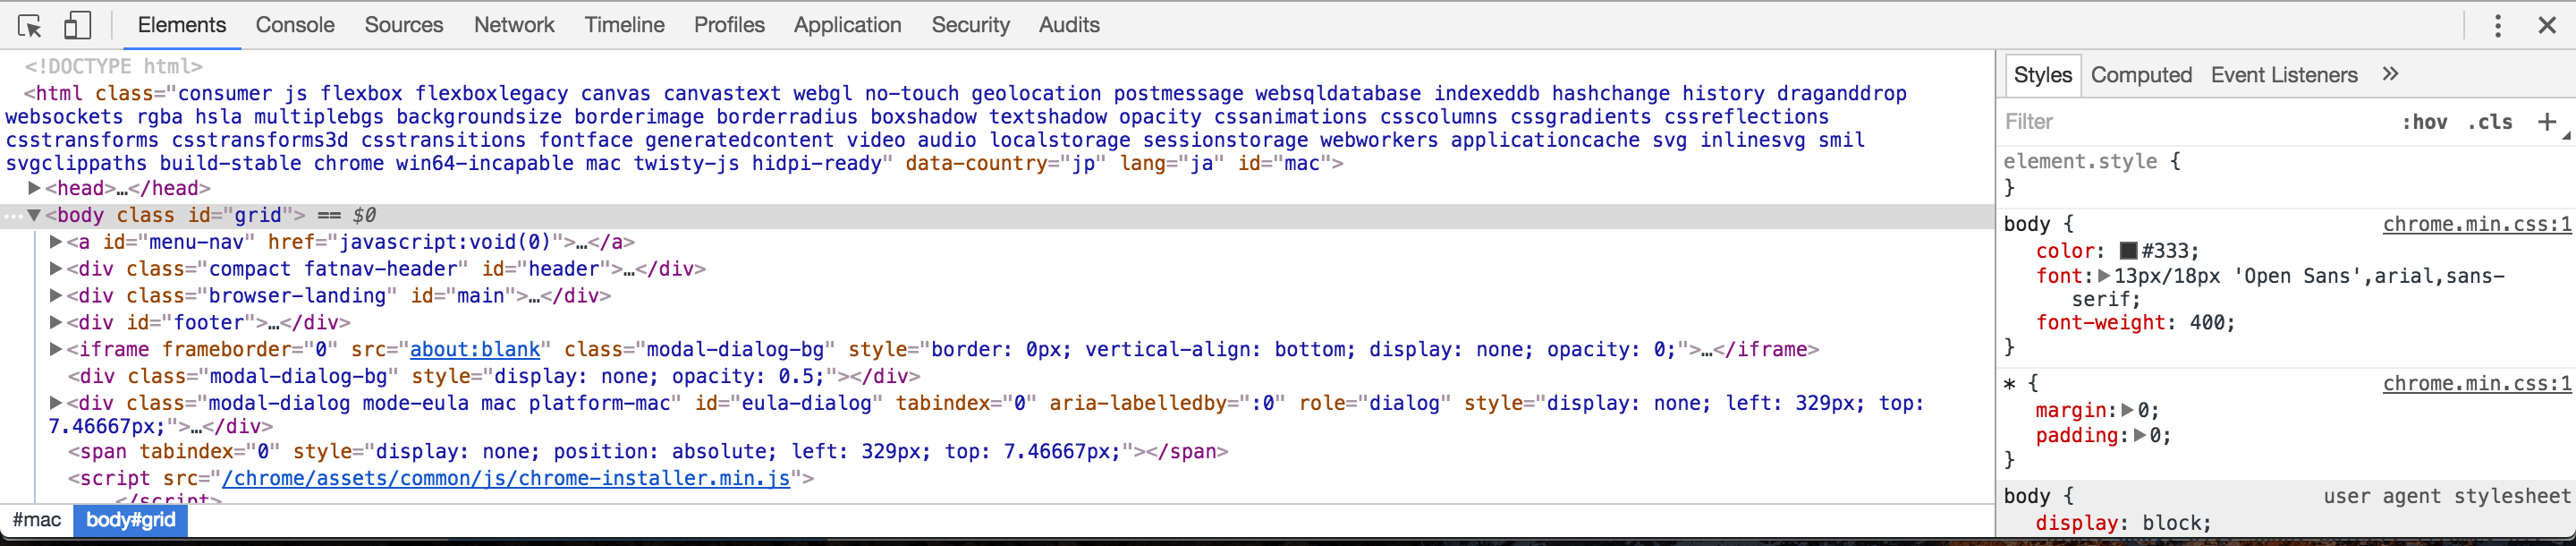The image size is (2576, 546).
Task: Open about:blank iframe src link
Action: (x=475, y=350)
